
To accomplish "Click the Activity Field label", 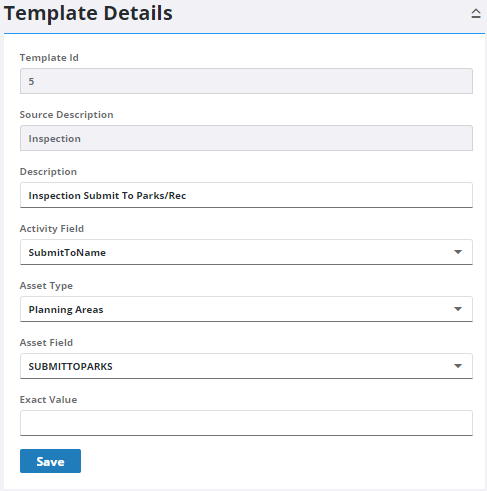I will coord(52,229).
